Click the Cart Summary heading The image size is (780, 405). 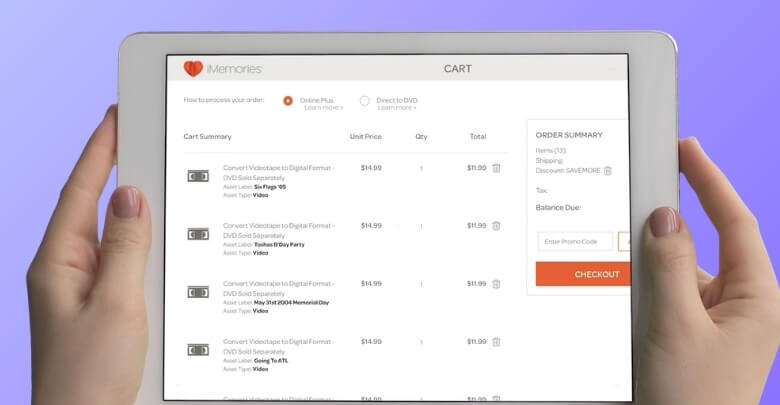click(x=207, y=137)
